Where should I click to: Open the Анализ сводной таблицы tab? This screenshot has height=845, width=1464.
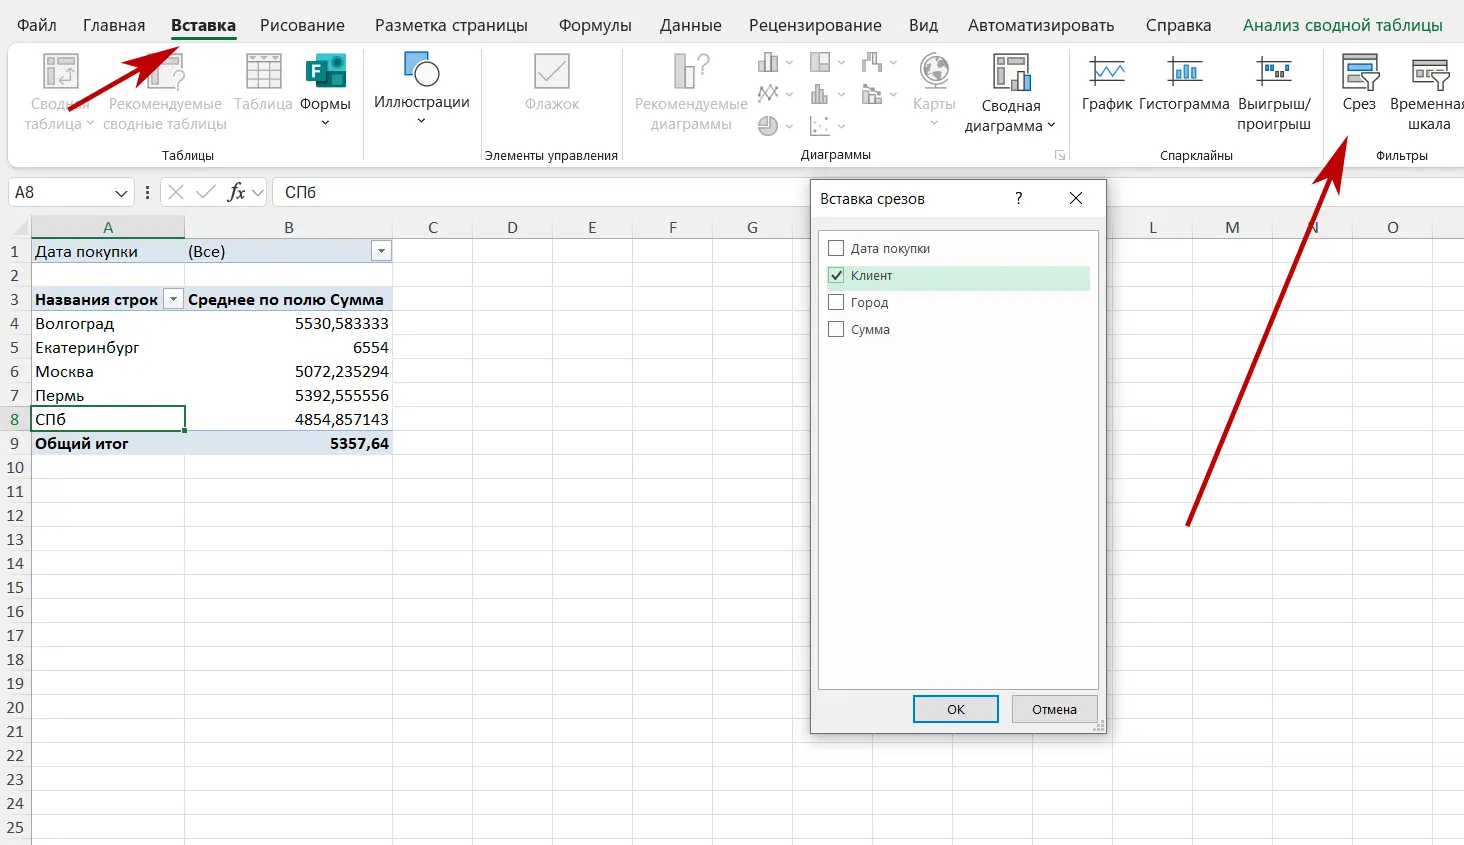tap(1342, 25)
